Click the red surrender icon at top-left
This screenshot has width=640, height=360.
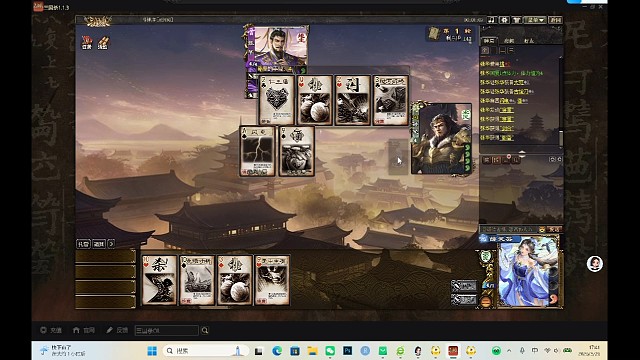point(87,42)
